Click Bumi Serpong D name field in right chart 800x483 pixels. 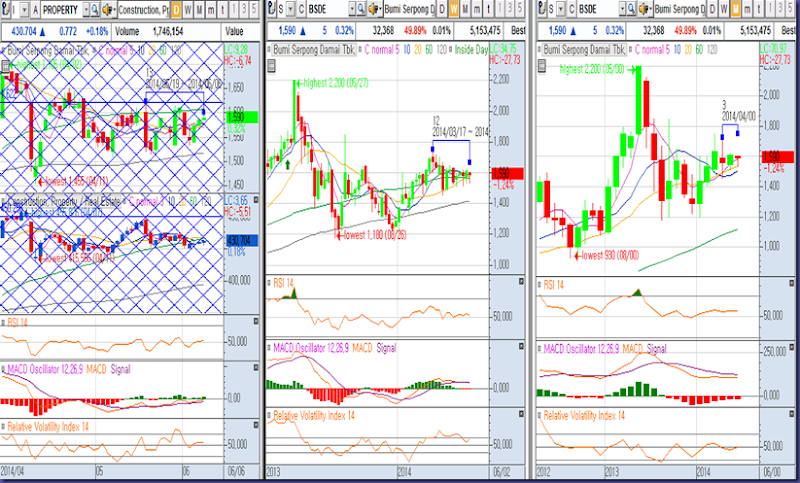pos(680,9)
